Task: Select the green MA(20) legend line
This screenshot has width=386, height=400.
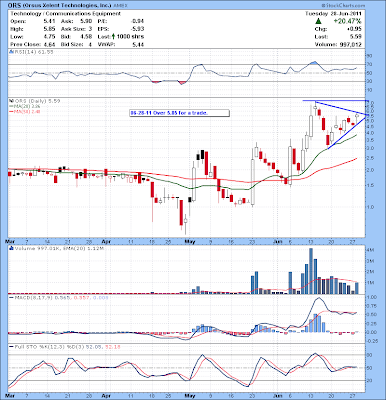Action: pos(11,106)
